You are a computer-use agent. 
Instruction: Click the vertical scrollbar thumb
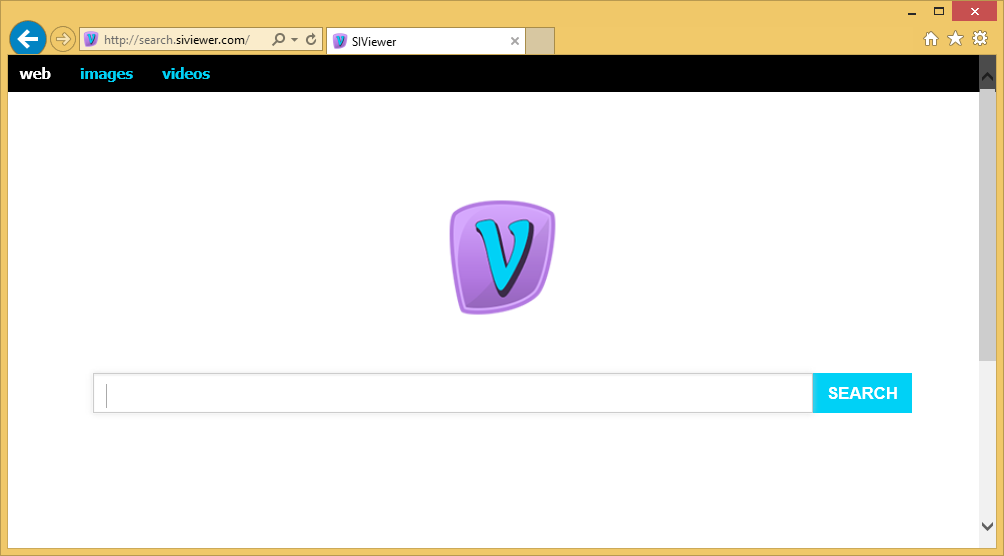point(987,225)
